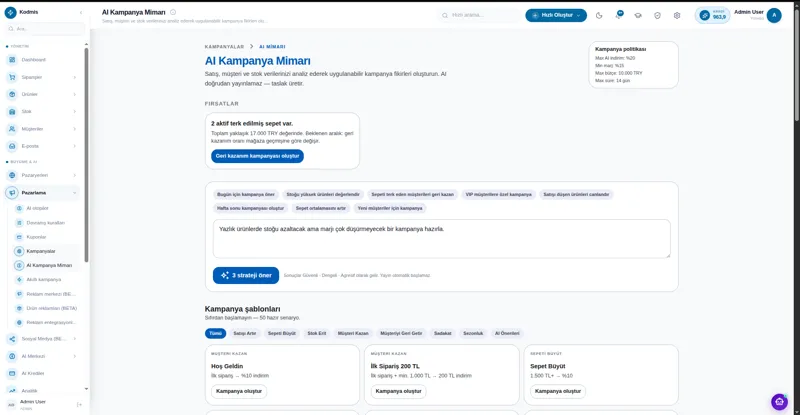Image resolution: width=800 pixels, height=415 pixels.
Task: Click Geri kazanım kampanyası oluştur button
Action: pos(258,156)
